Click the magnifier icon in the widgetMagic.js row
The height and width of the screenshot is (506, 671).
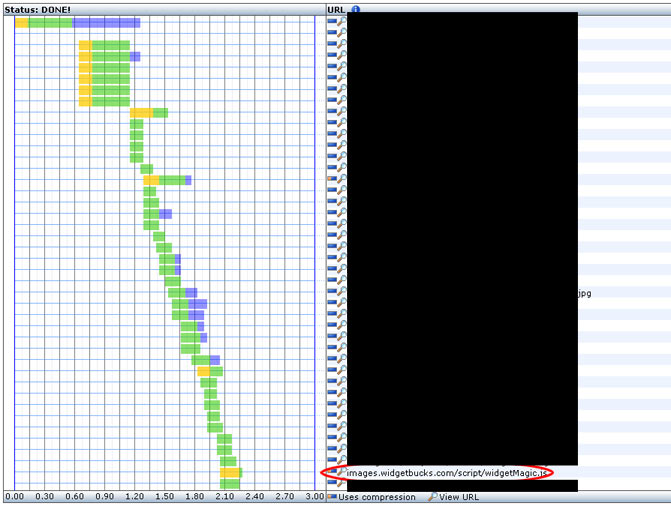point(341,472)
